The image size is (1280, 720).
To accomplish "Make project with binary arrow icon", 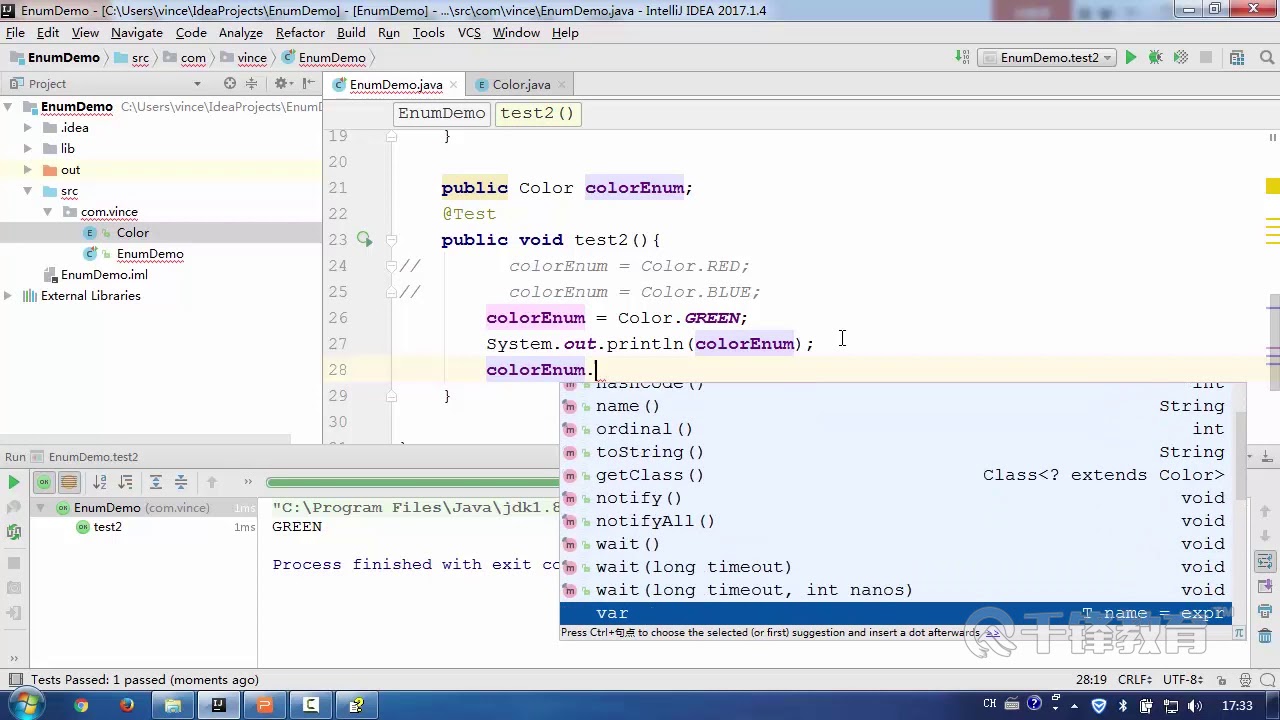I will click(962, 58).
